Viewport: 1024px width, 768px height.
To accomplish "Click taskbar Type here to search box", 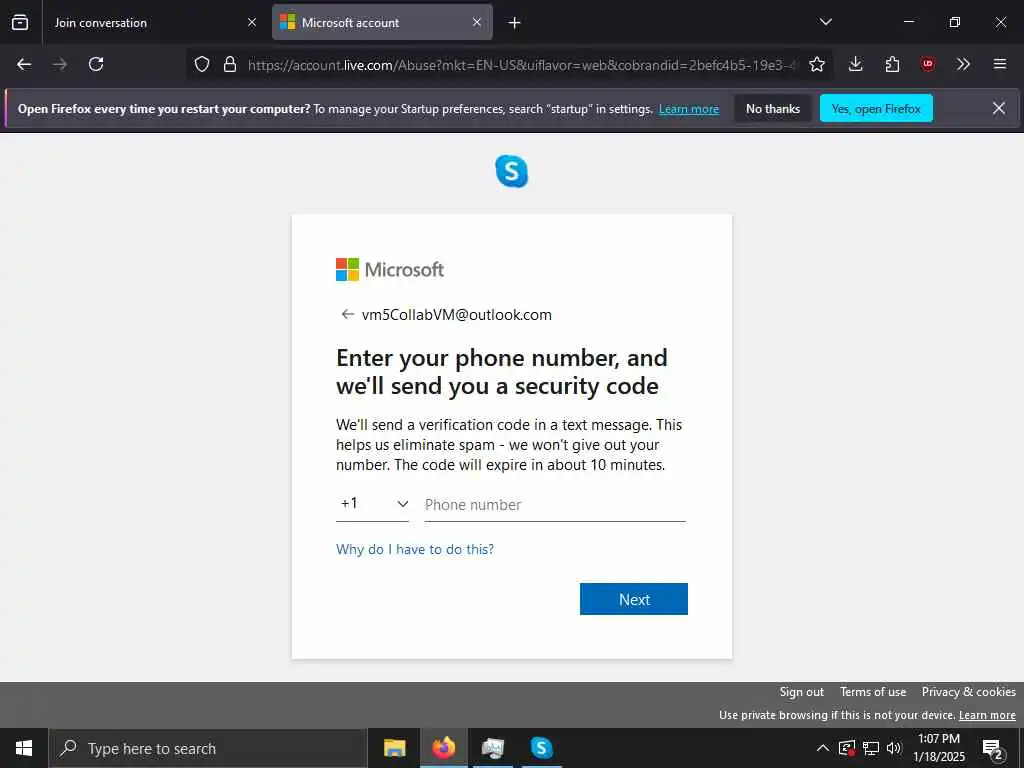I will [208, 748].
